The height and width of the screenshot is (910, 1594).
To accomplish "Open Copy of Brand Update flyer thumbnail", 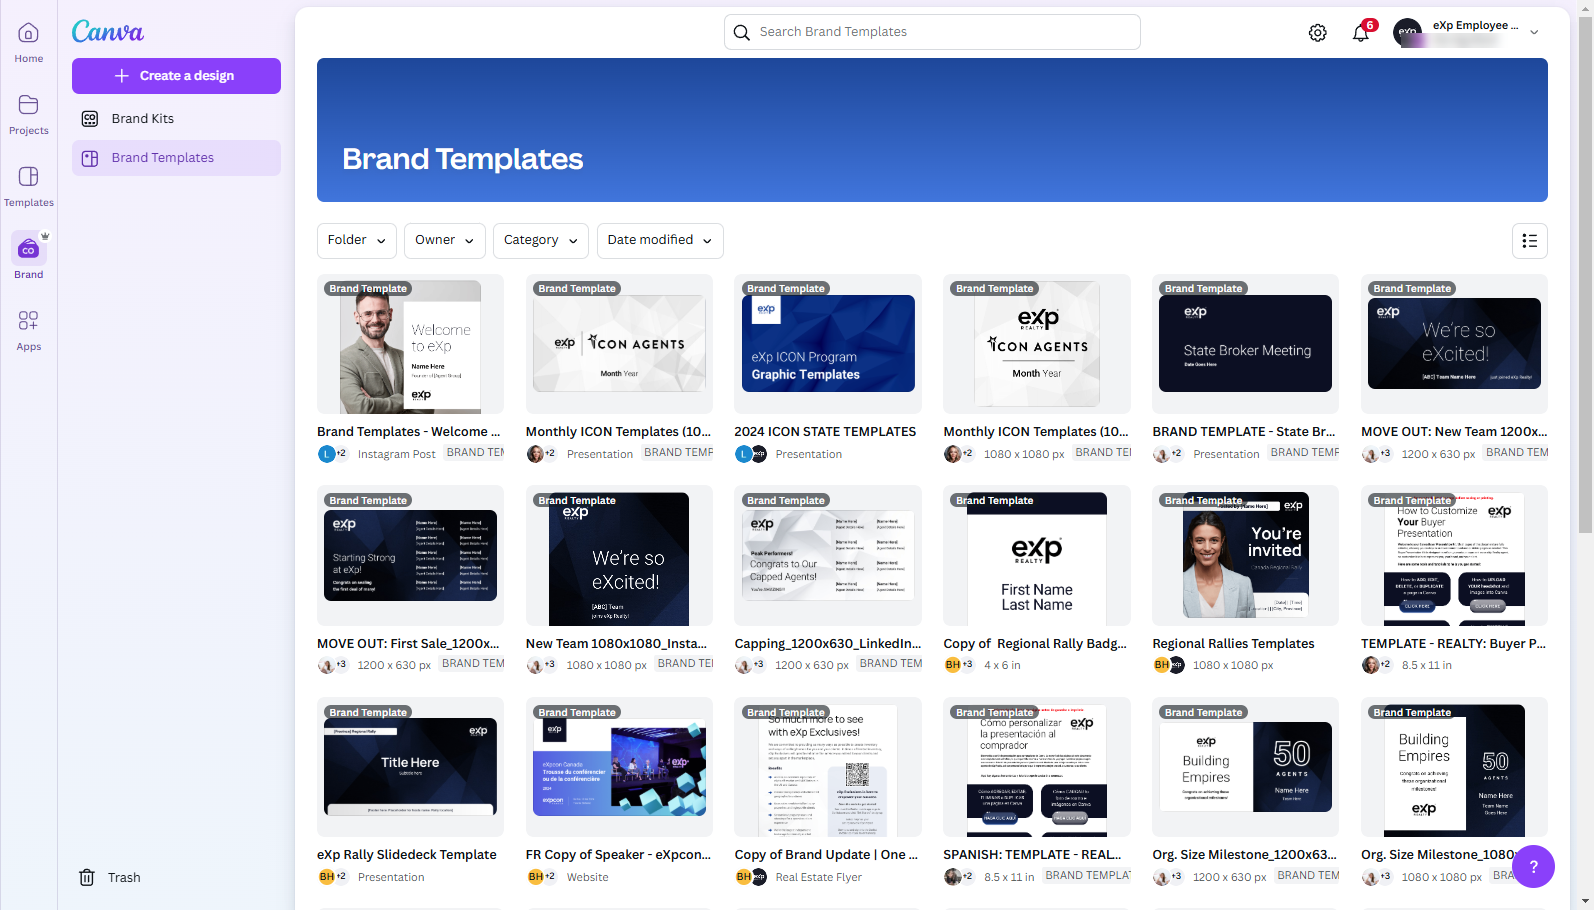I will (x=828, y=767).
